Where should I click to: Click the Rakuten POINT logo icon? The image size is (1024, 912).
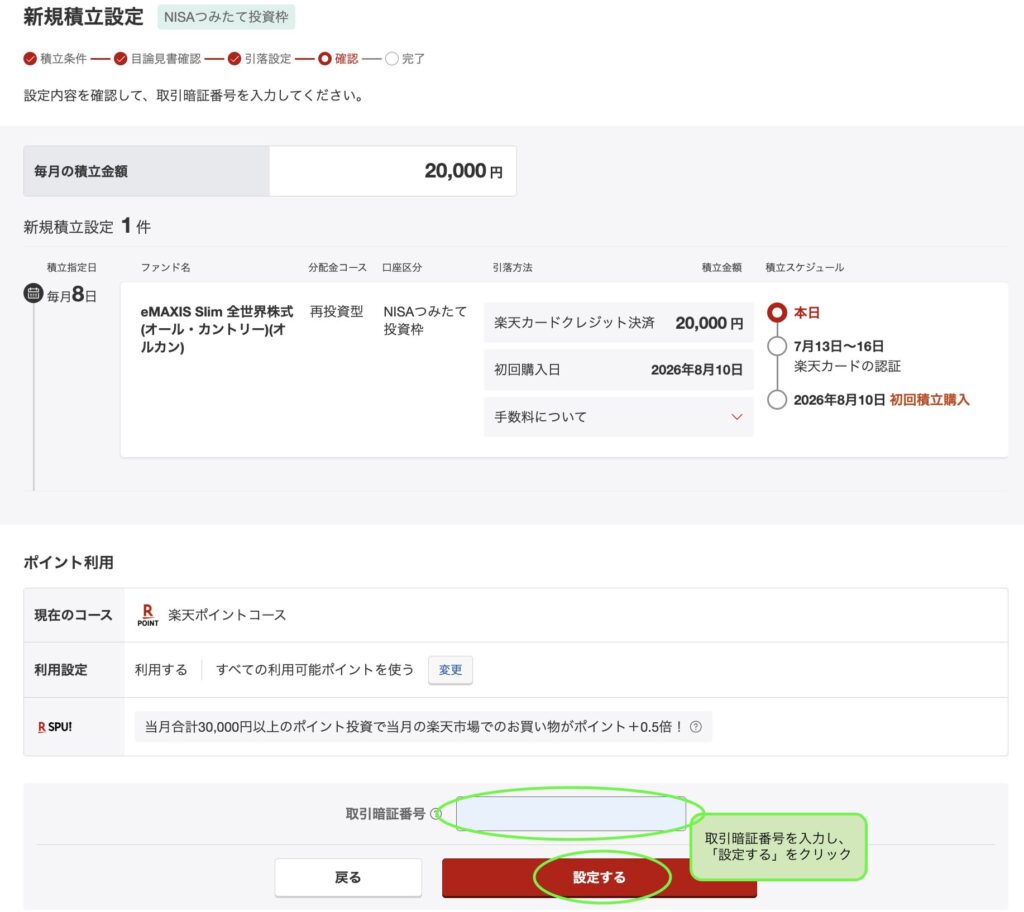tap(148, 615)
